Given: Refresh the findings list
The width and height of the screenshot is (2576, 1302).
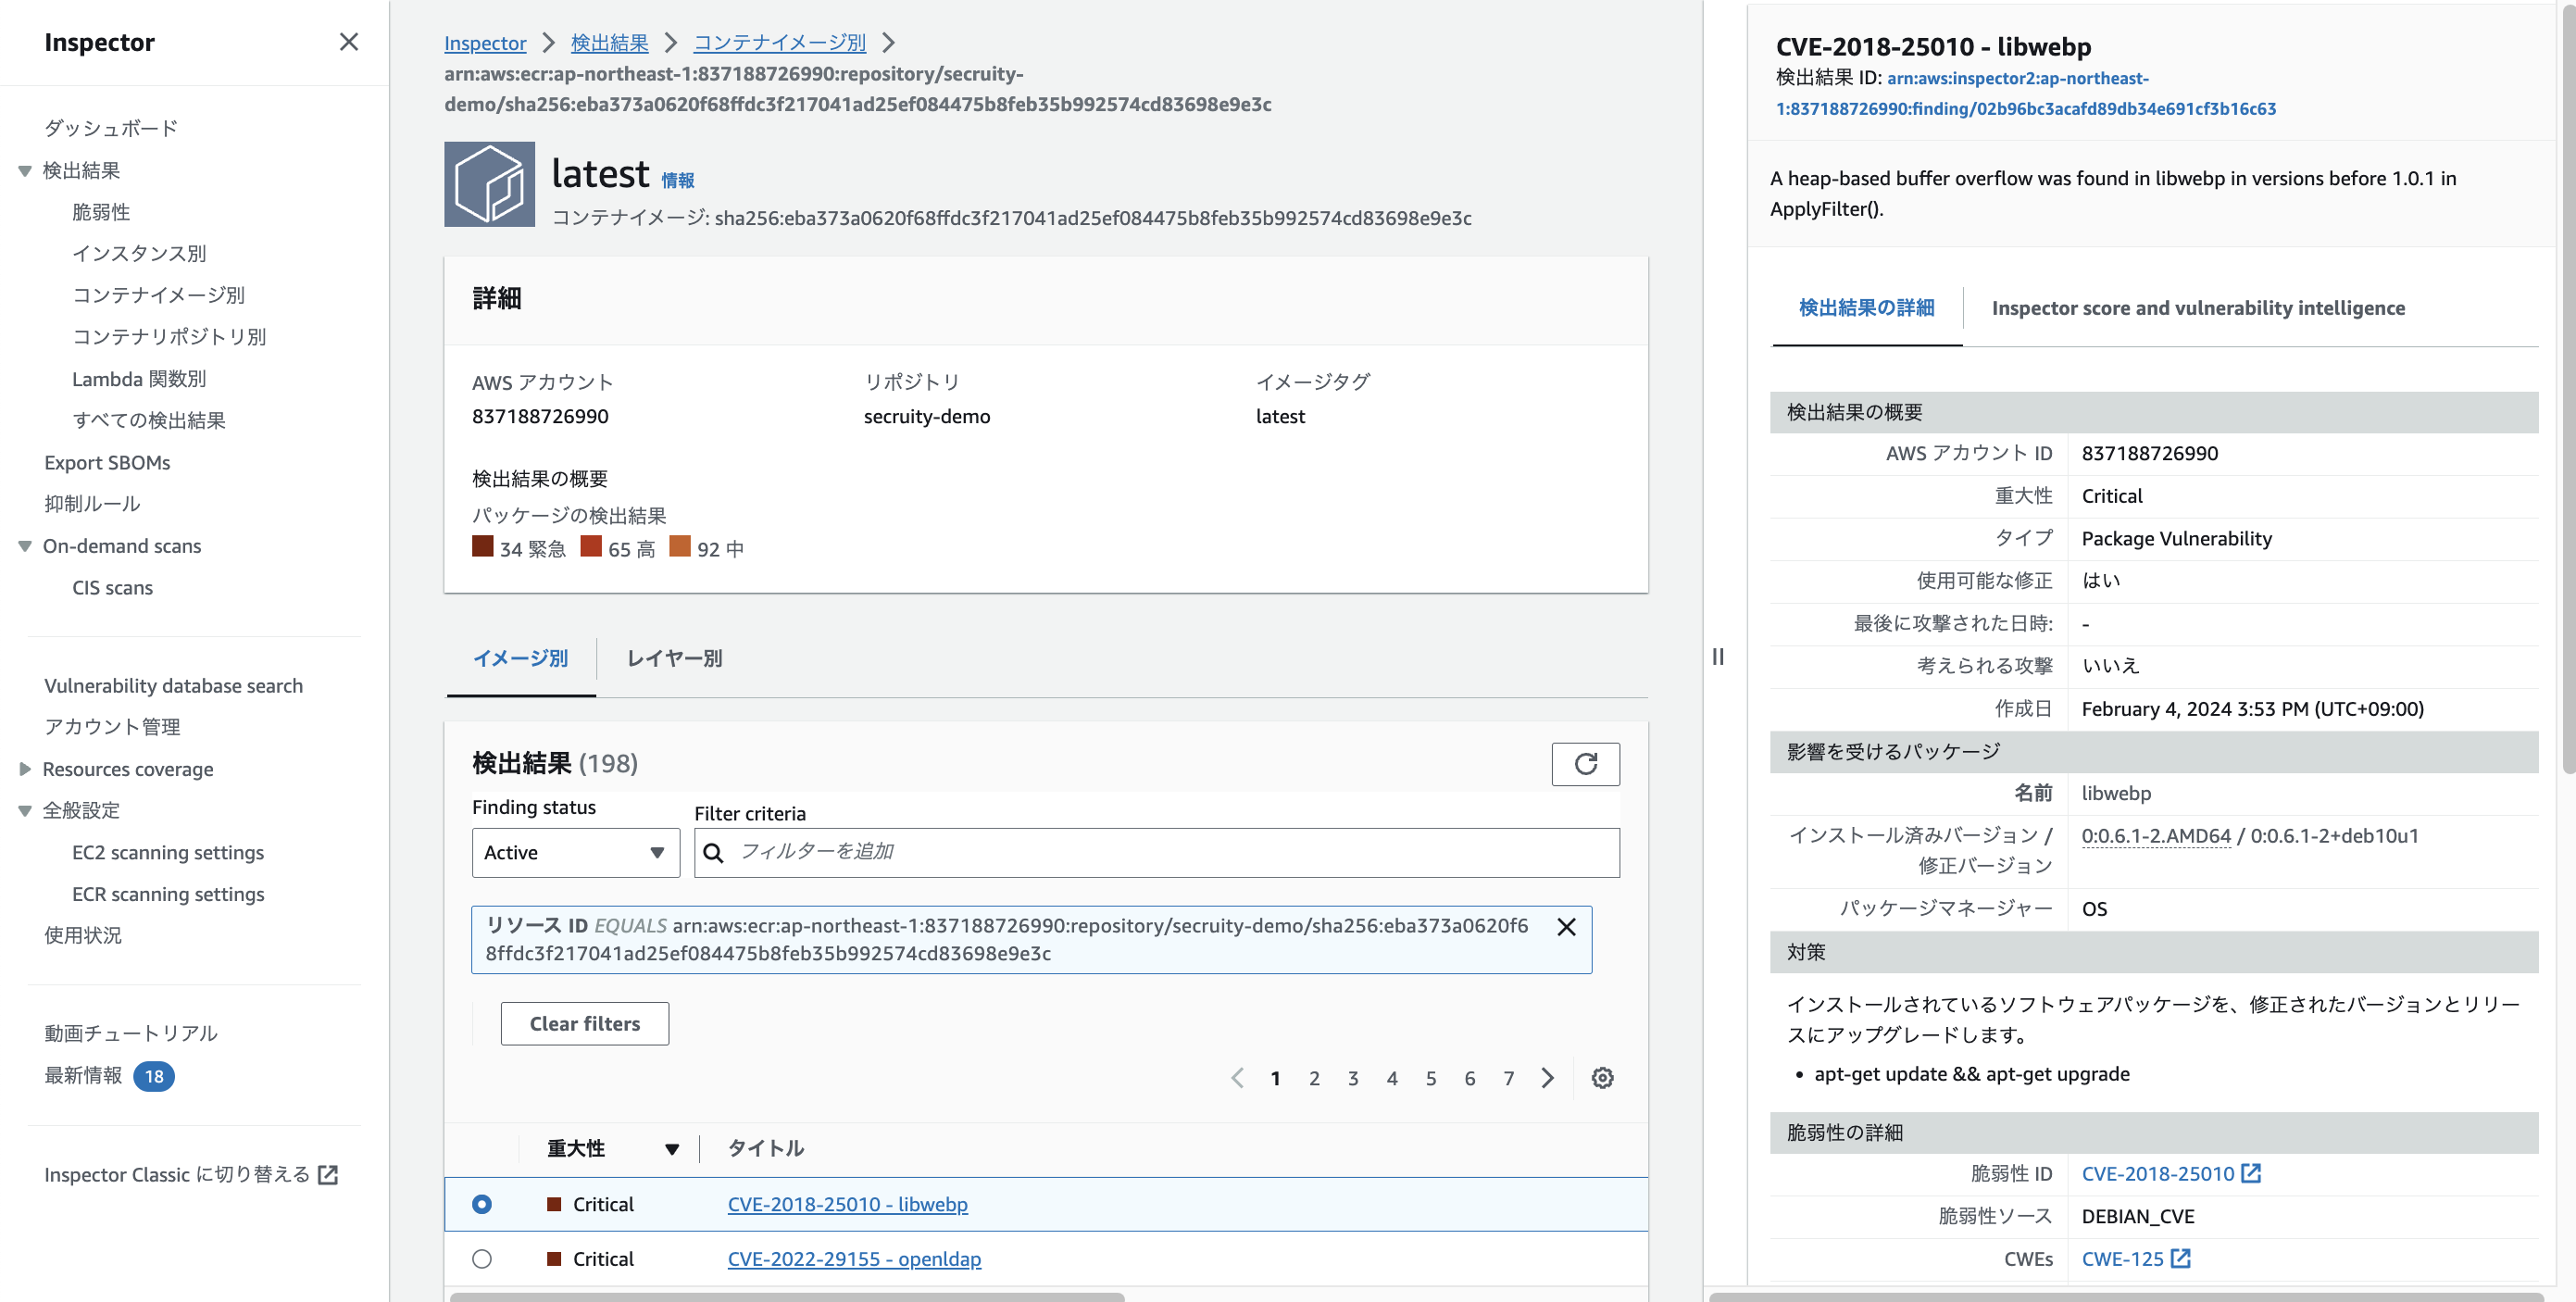Looking at the screenshot, I should click(x=1585, y=764).
